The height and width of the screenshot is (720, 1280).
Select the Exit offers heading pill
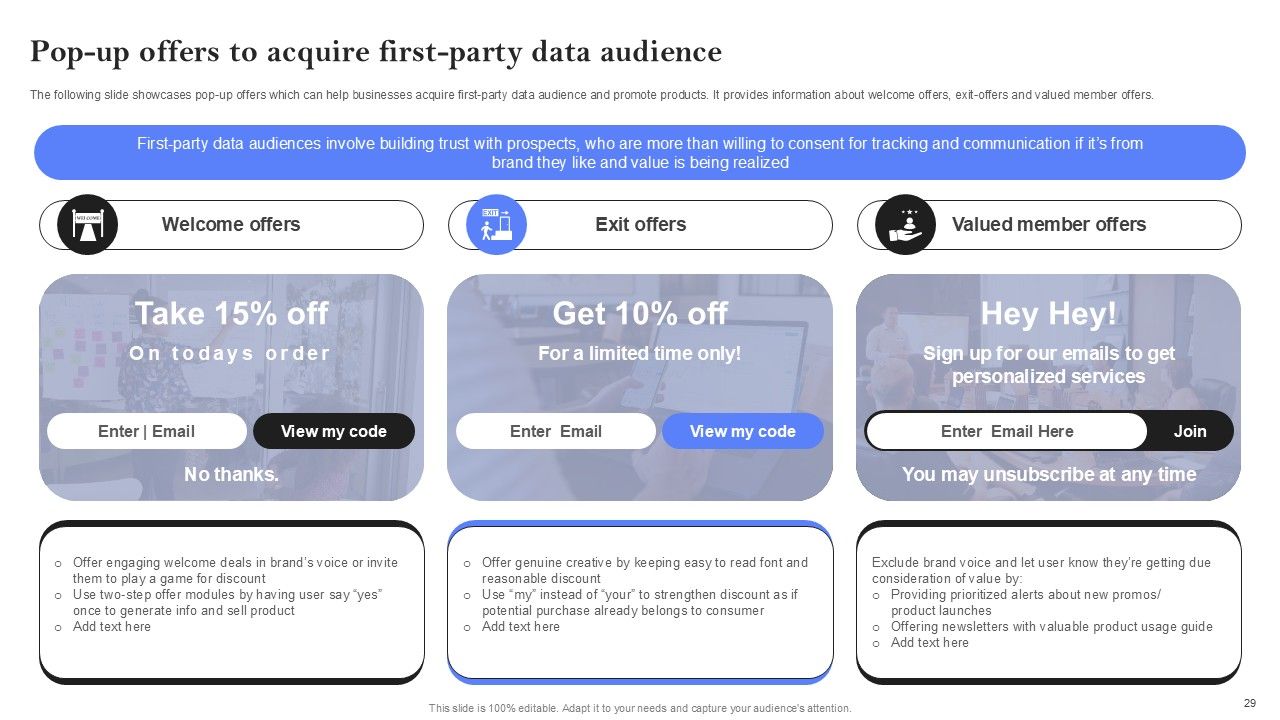641,224
